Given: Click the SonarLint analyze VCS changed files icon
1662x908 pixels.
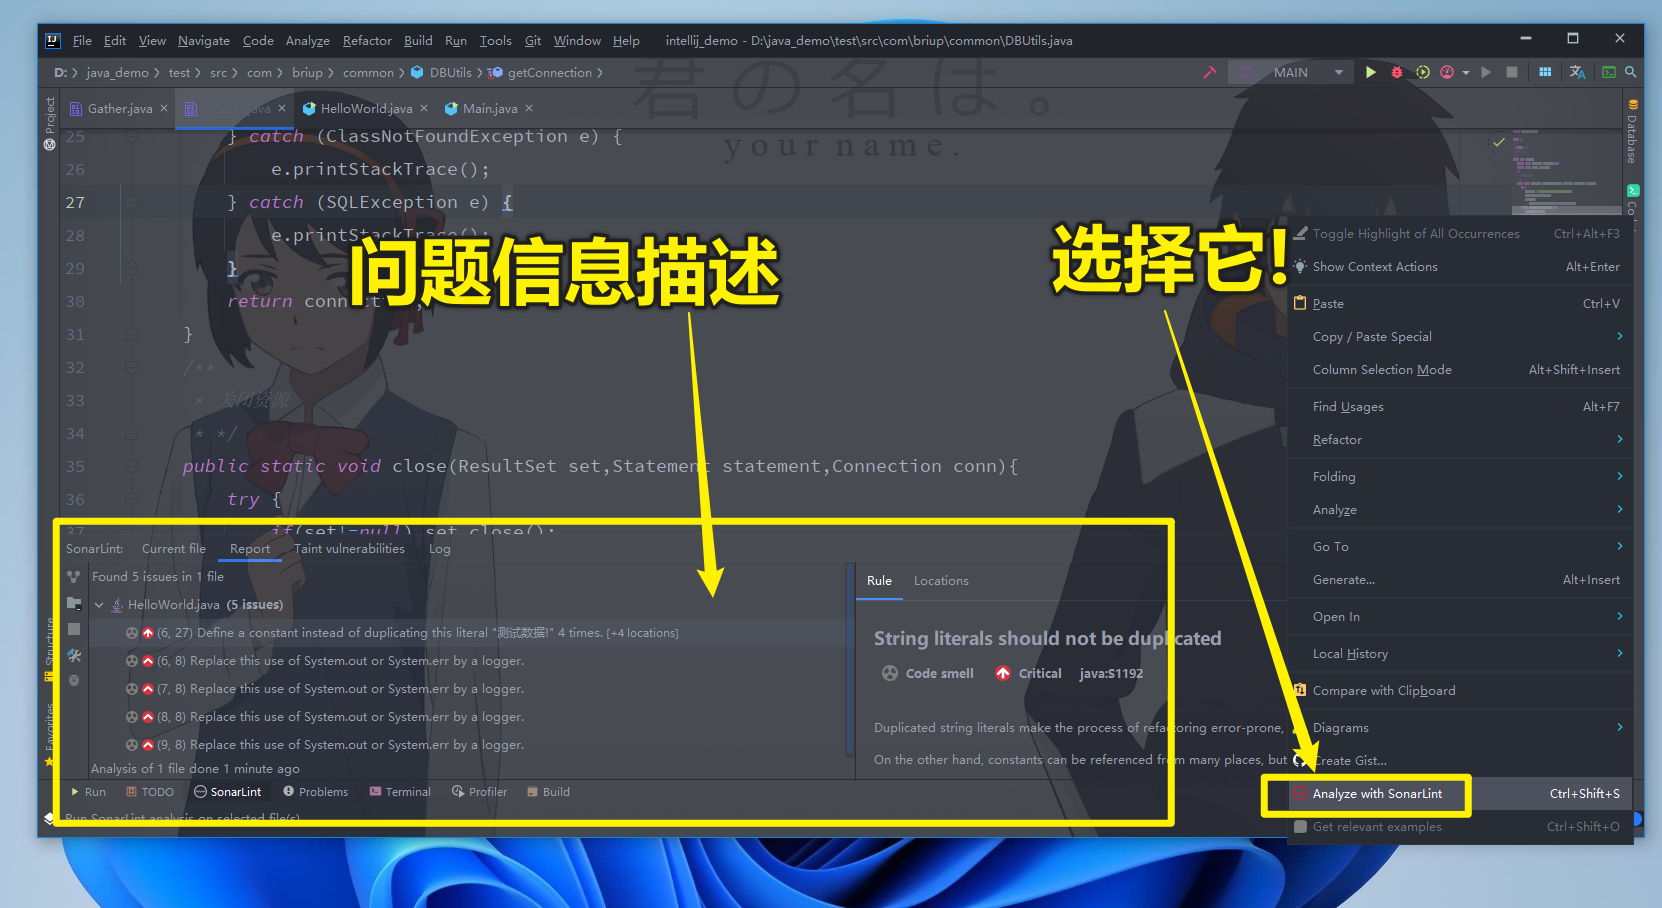Looking at the screenshot, I should coord(74,577).
